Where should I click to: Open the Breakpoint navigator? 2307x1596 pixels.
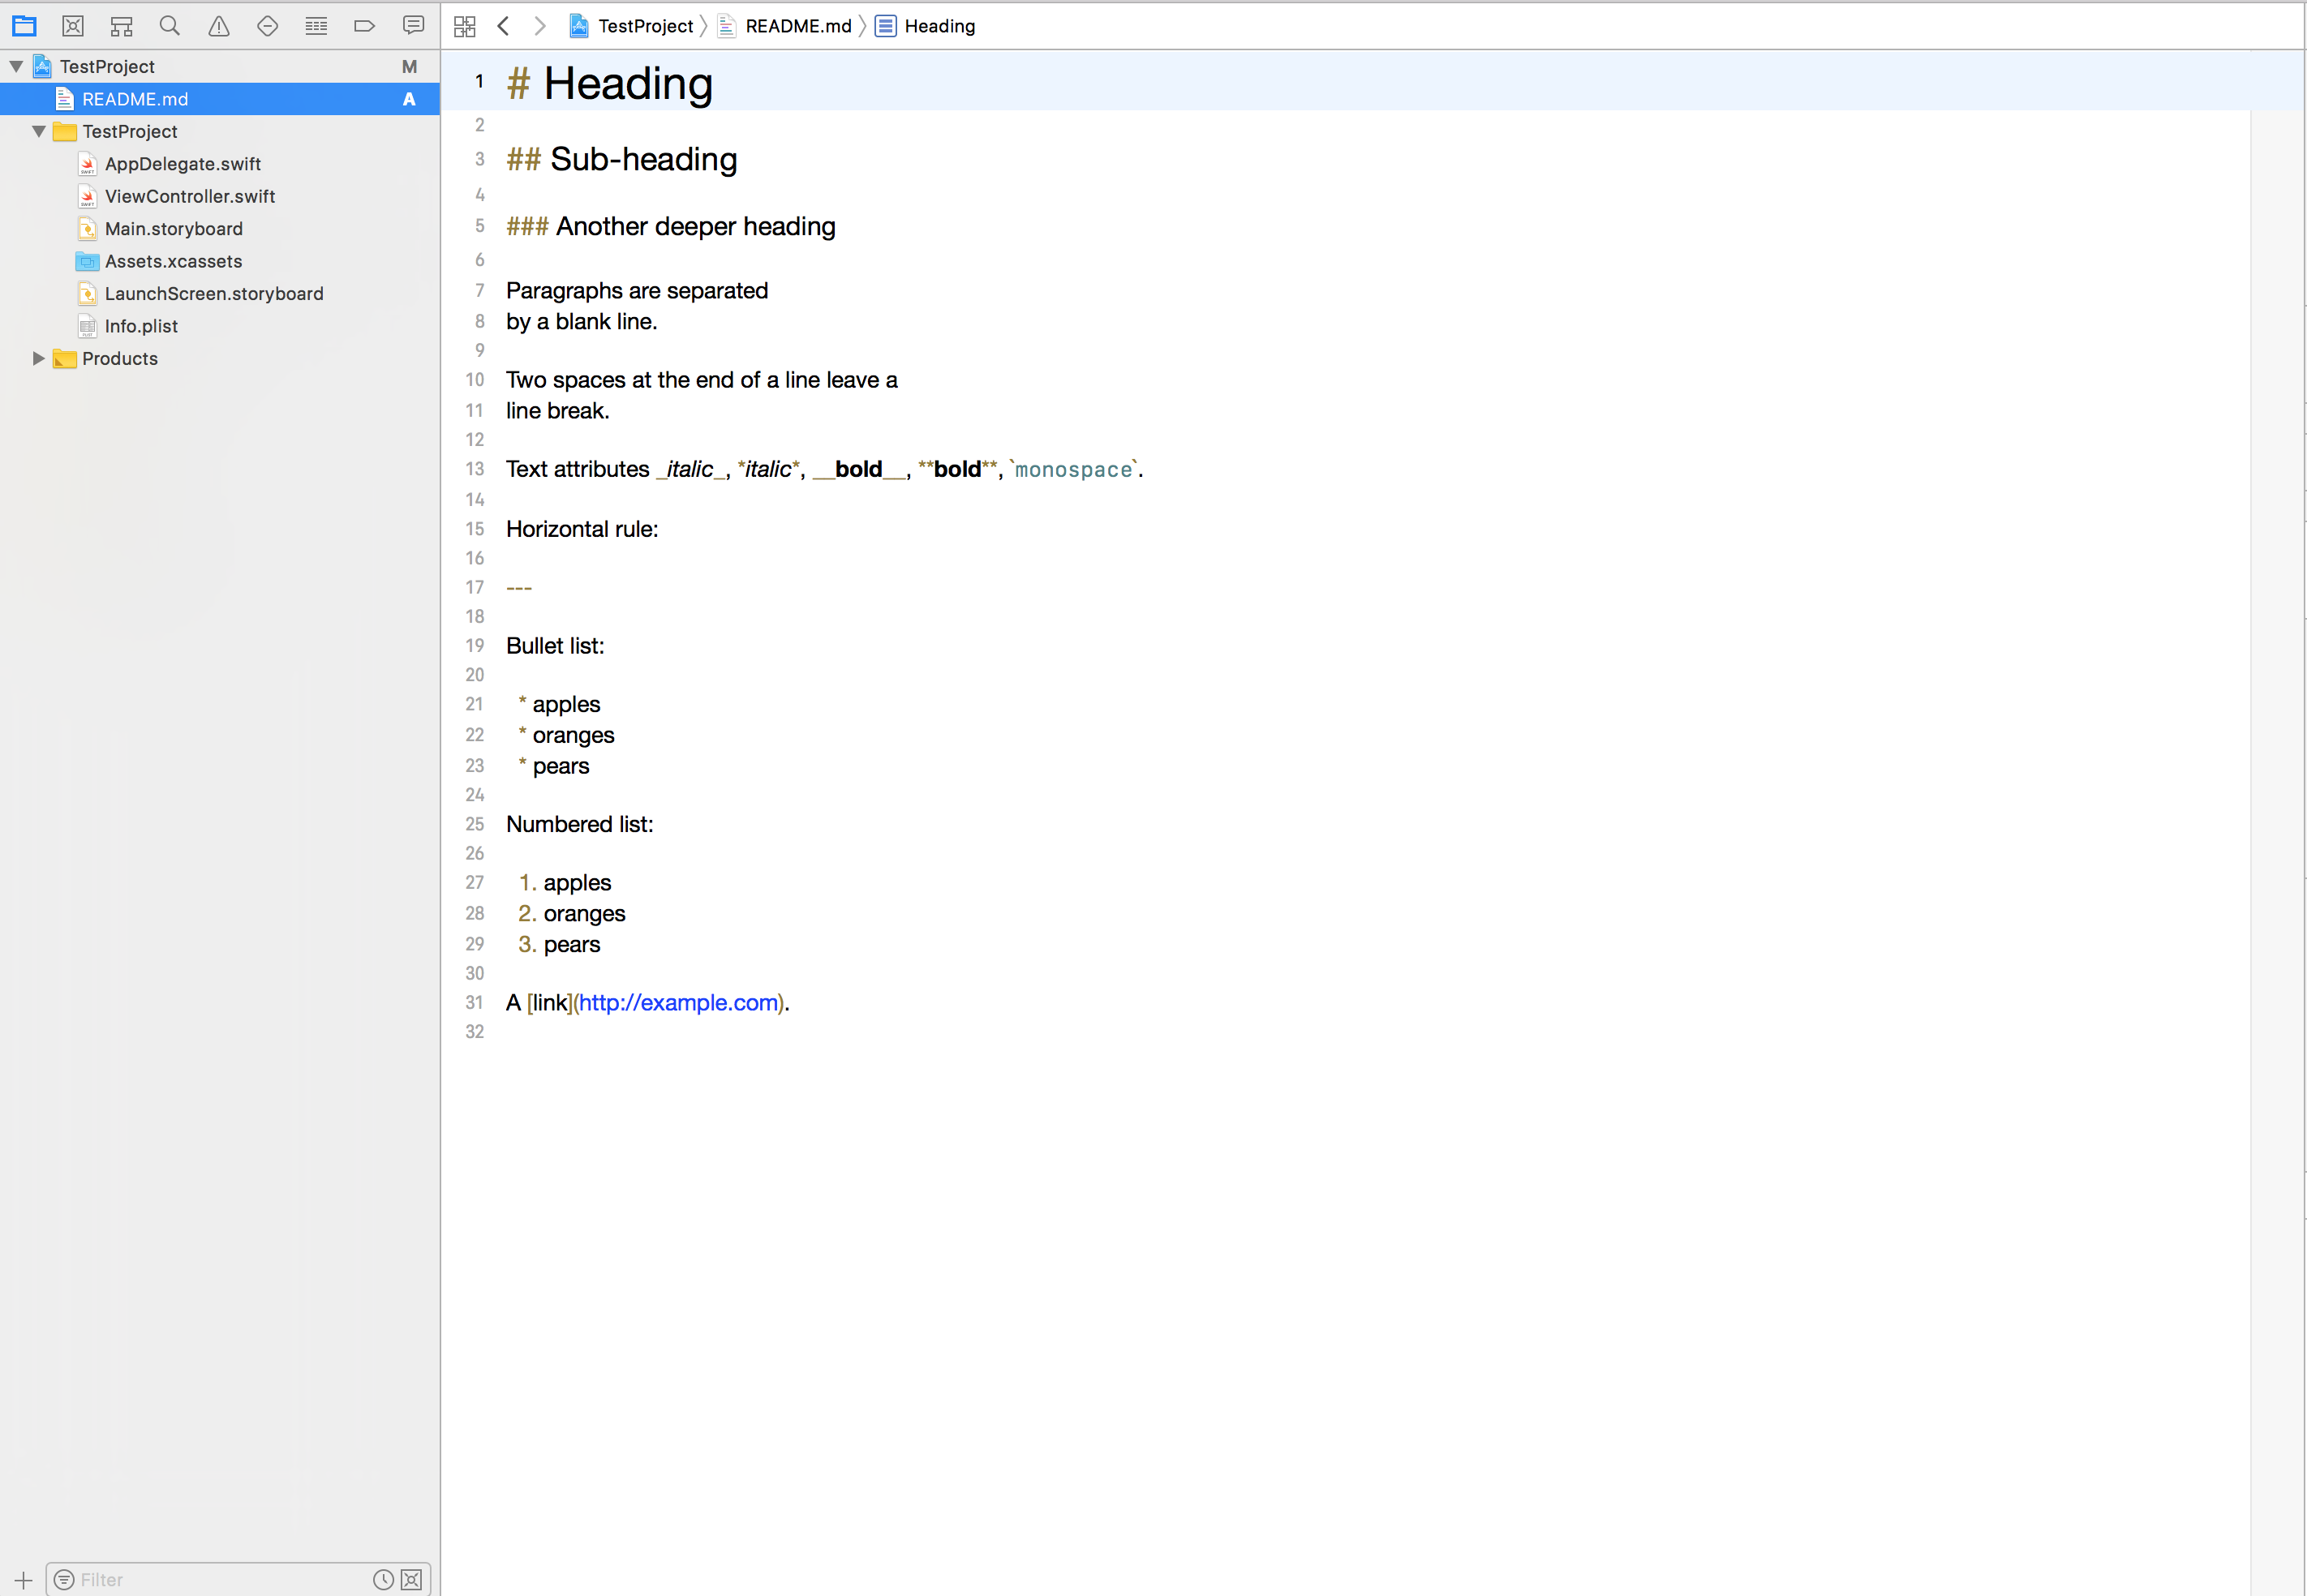coord(364,26)
